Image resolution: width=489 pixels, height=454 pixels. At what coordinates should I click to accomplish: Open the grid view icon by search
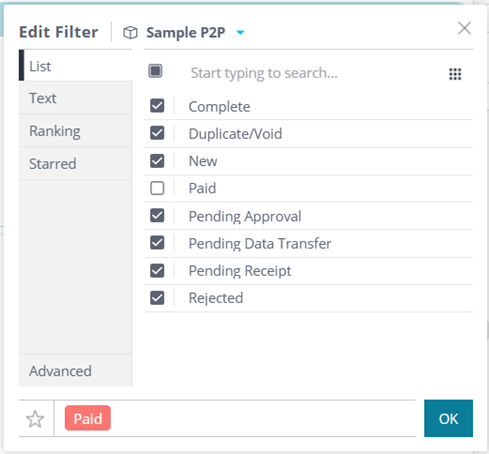pyautogui.click(x=455, y=74)
